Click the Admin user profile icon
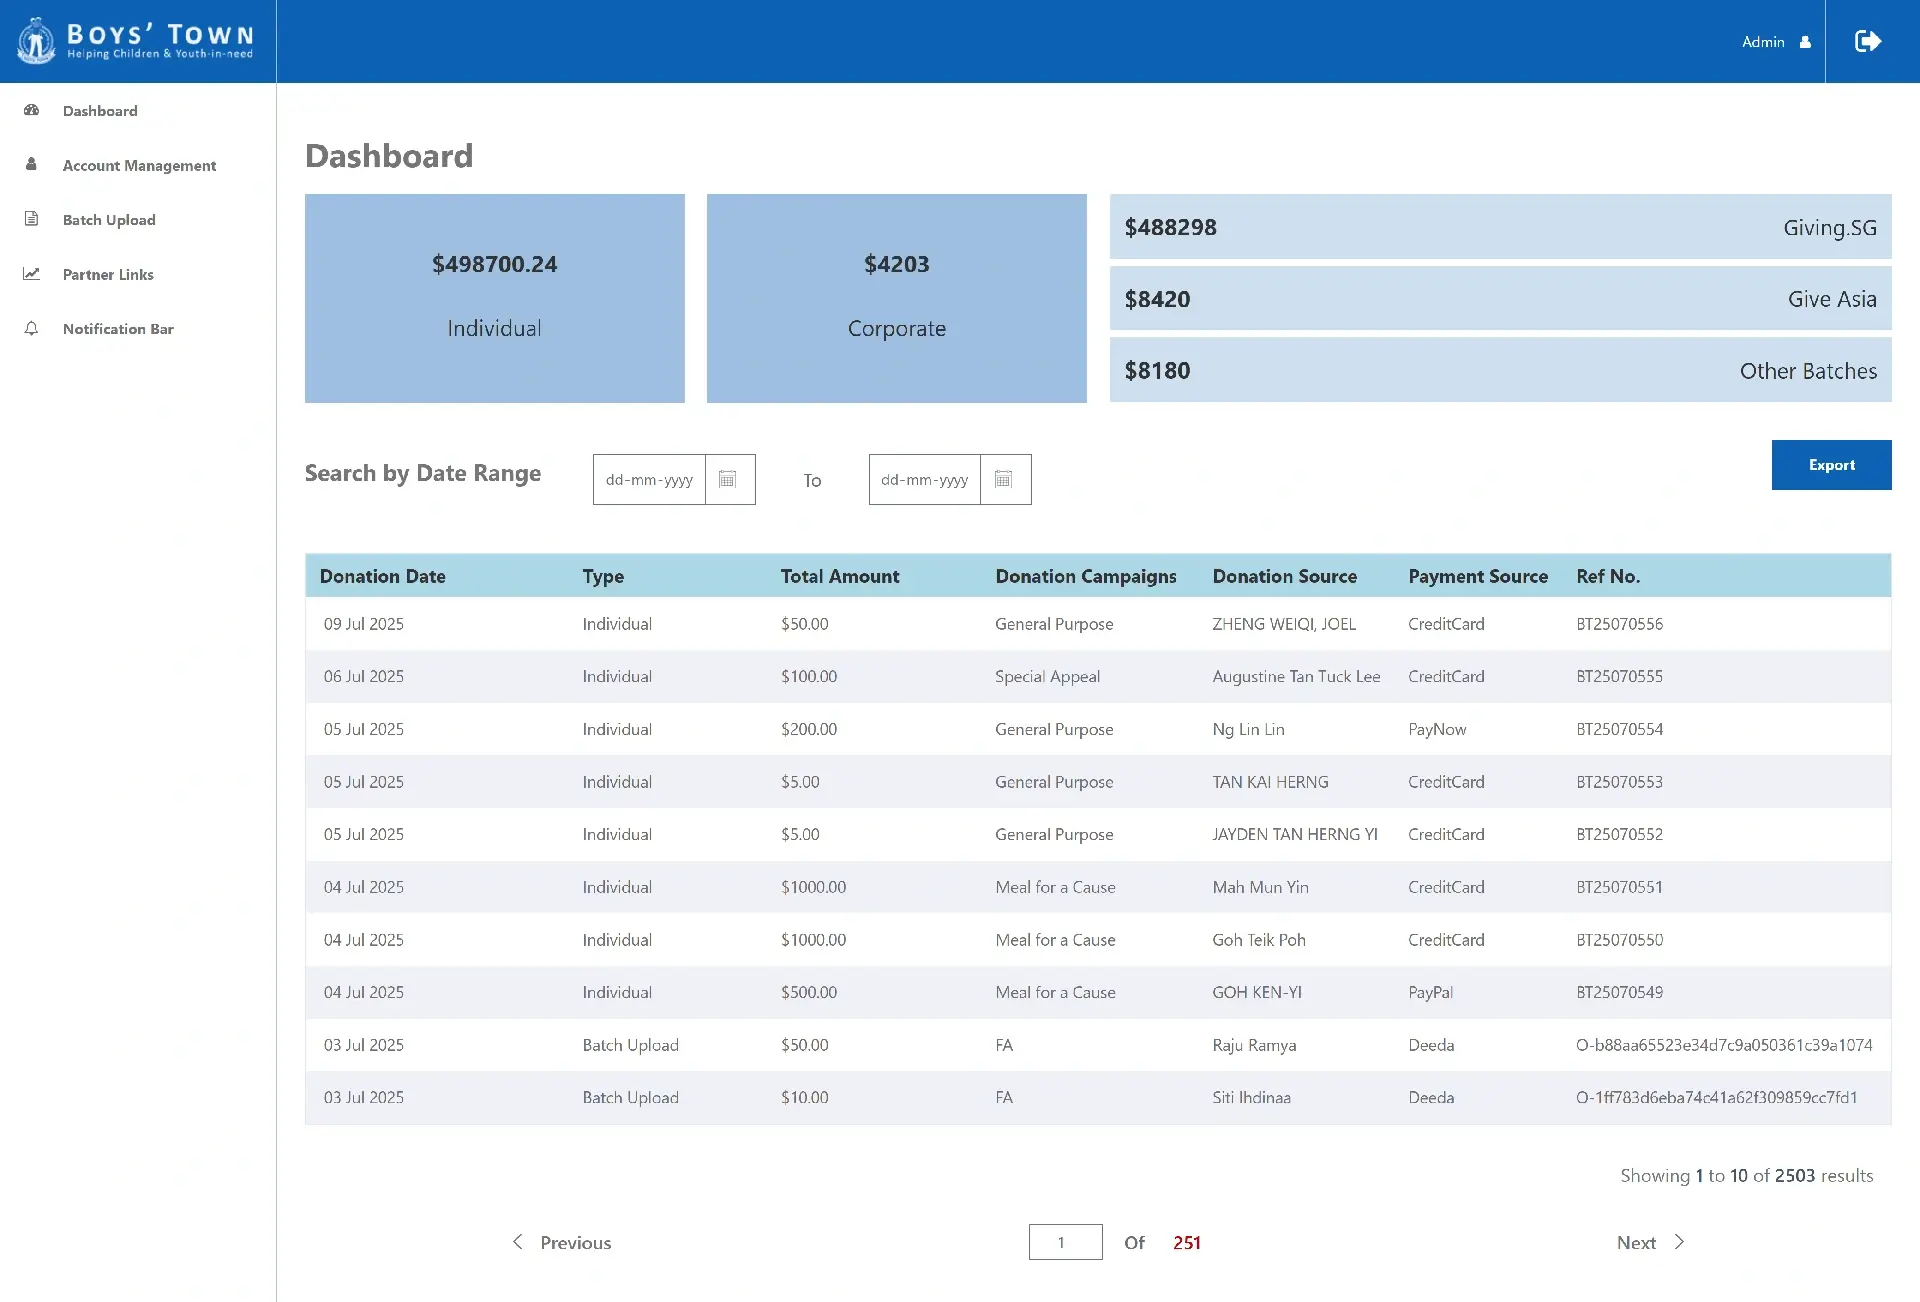Image resolution: width=1920 pixels, height=1302 pixels. pyautogui.click(x=1805, y=42)
